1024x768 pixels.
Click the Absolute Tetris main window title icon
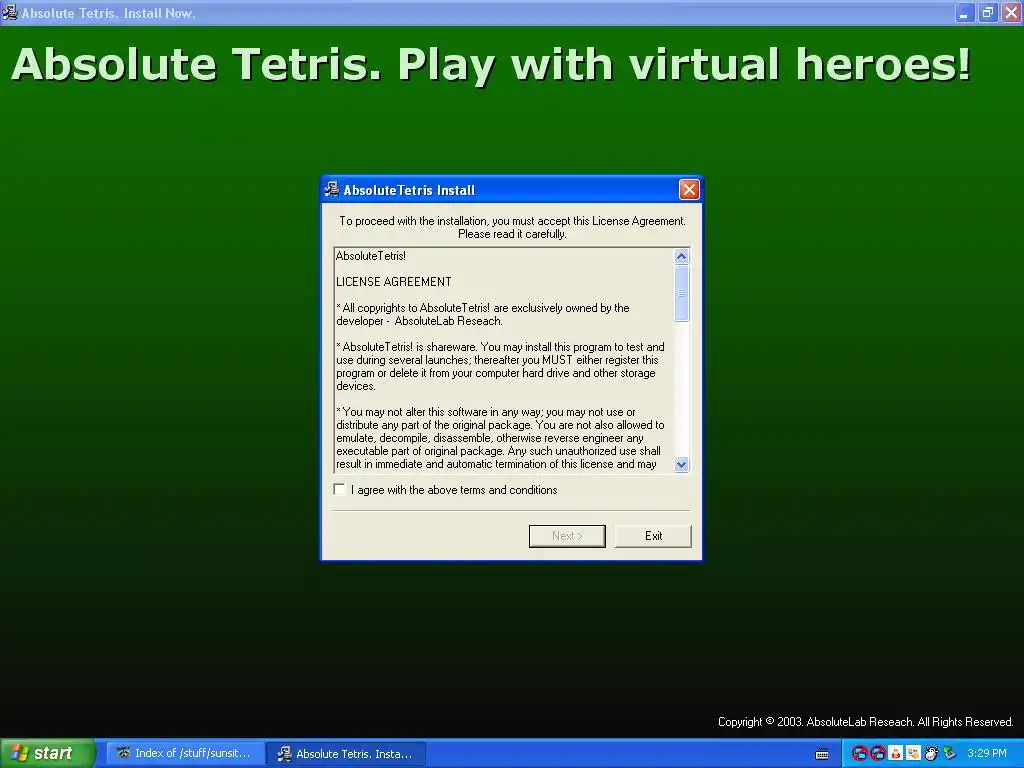(x=9, y=12)
